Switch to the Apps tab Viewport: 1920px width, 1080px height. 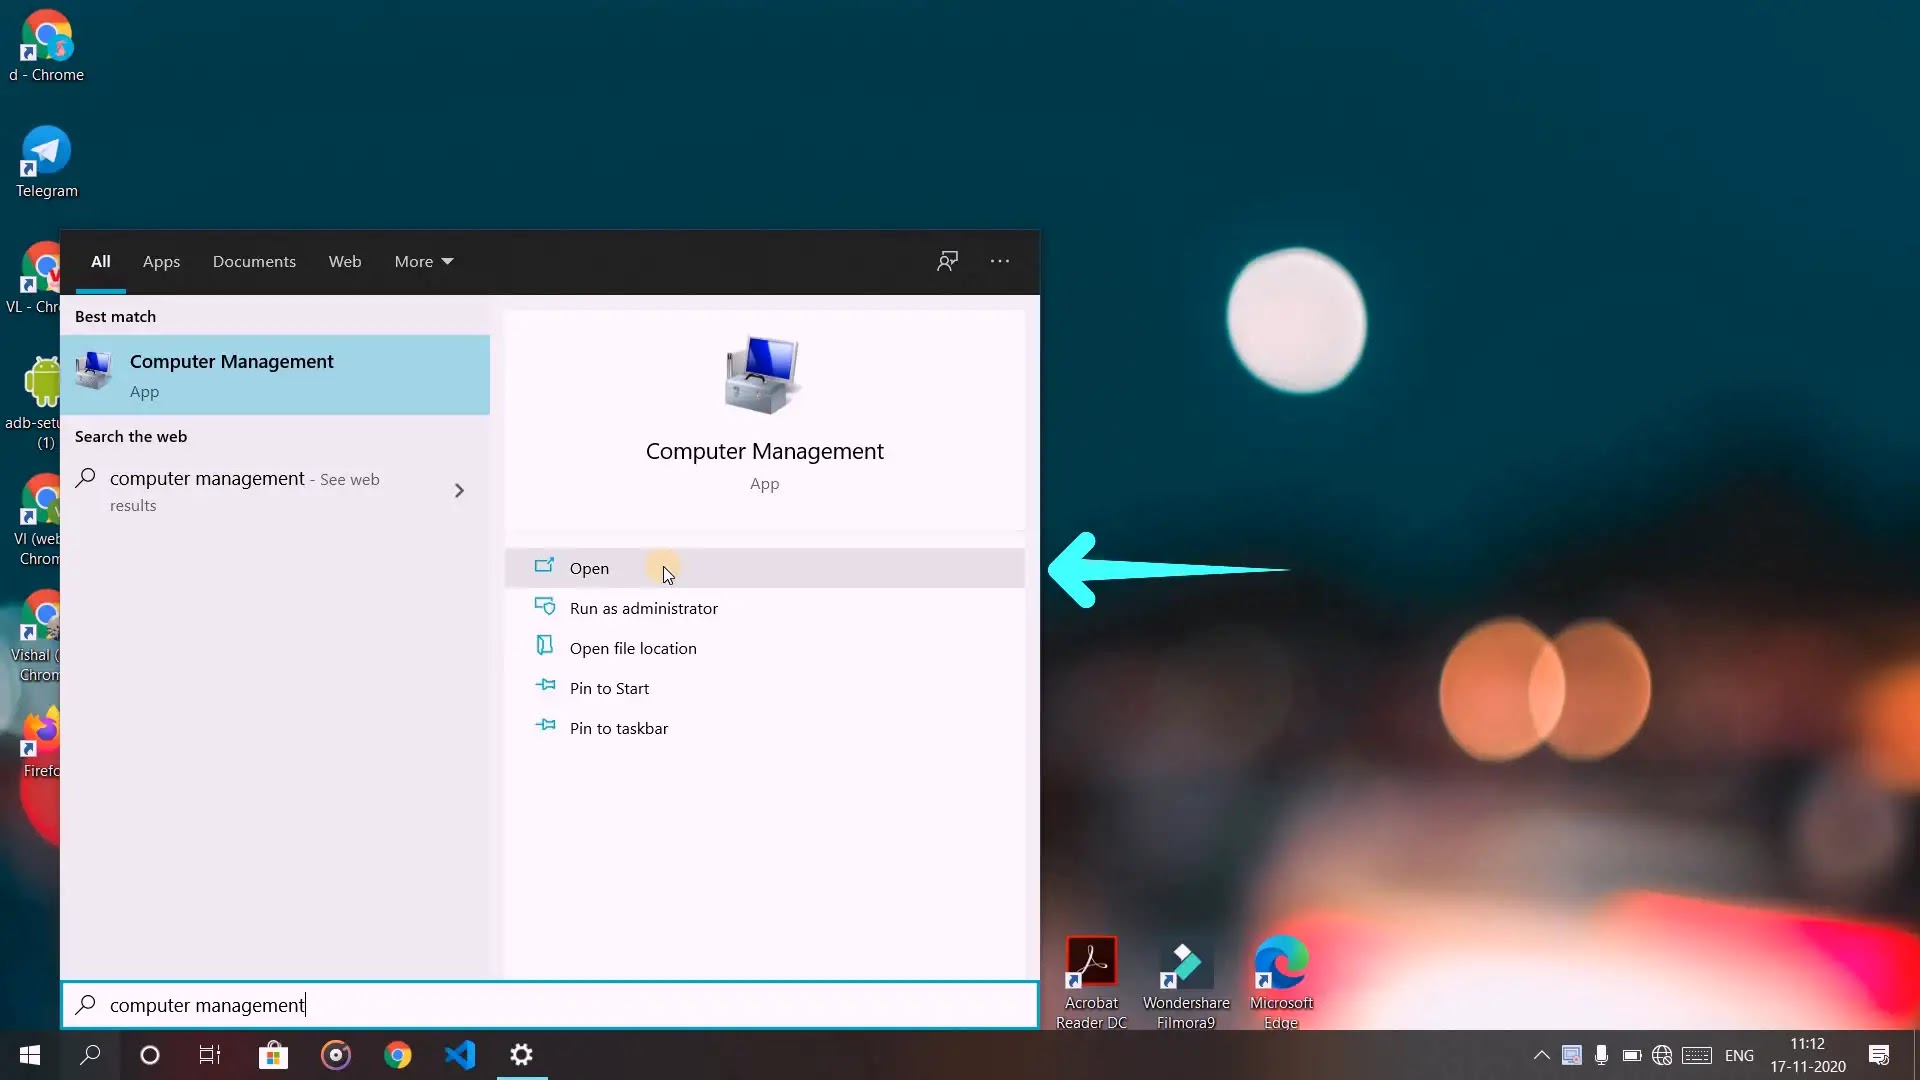pyautogui.click(x=161, y=261)
